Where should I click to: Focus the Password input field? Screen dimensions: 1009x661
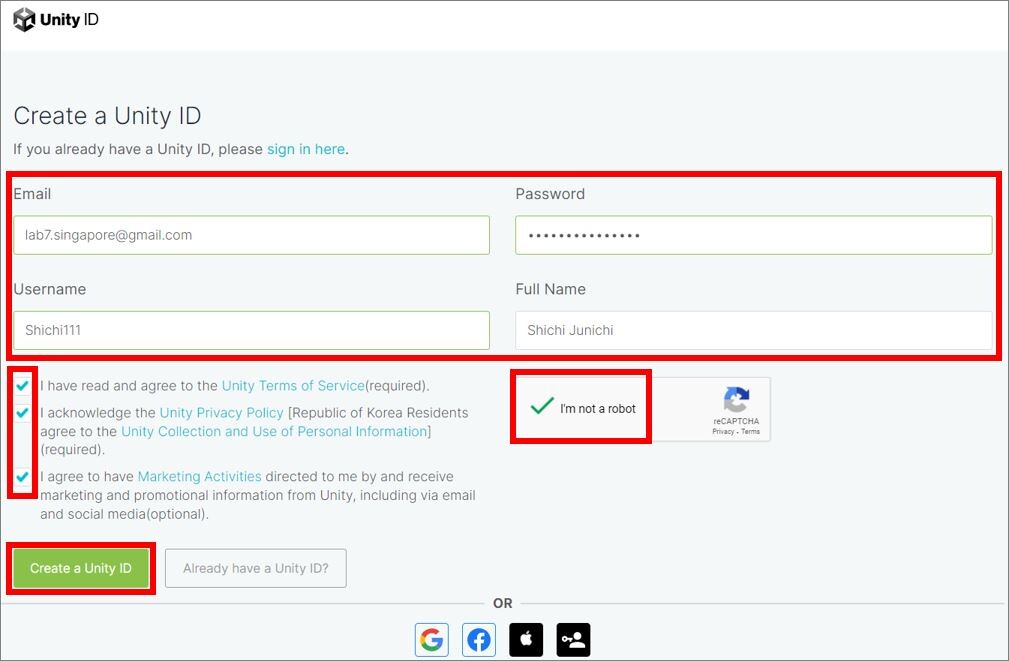click(x=754, y=235)
